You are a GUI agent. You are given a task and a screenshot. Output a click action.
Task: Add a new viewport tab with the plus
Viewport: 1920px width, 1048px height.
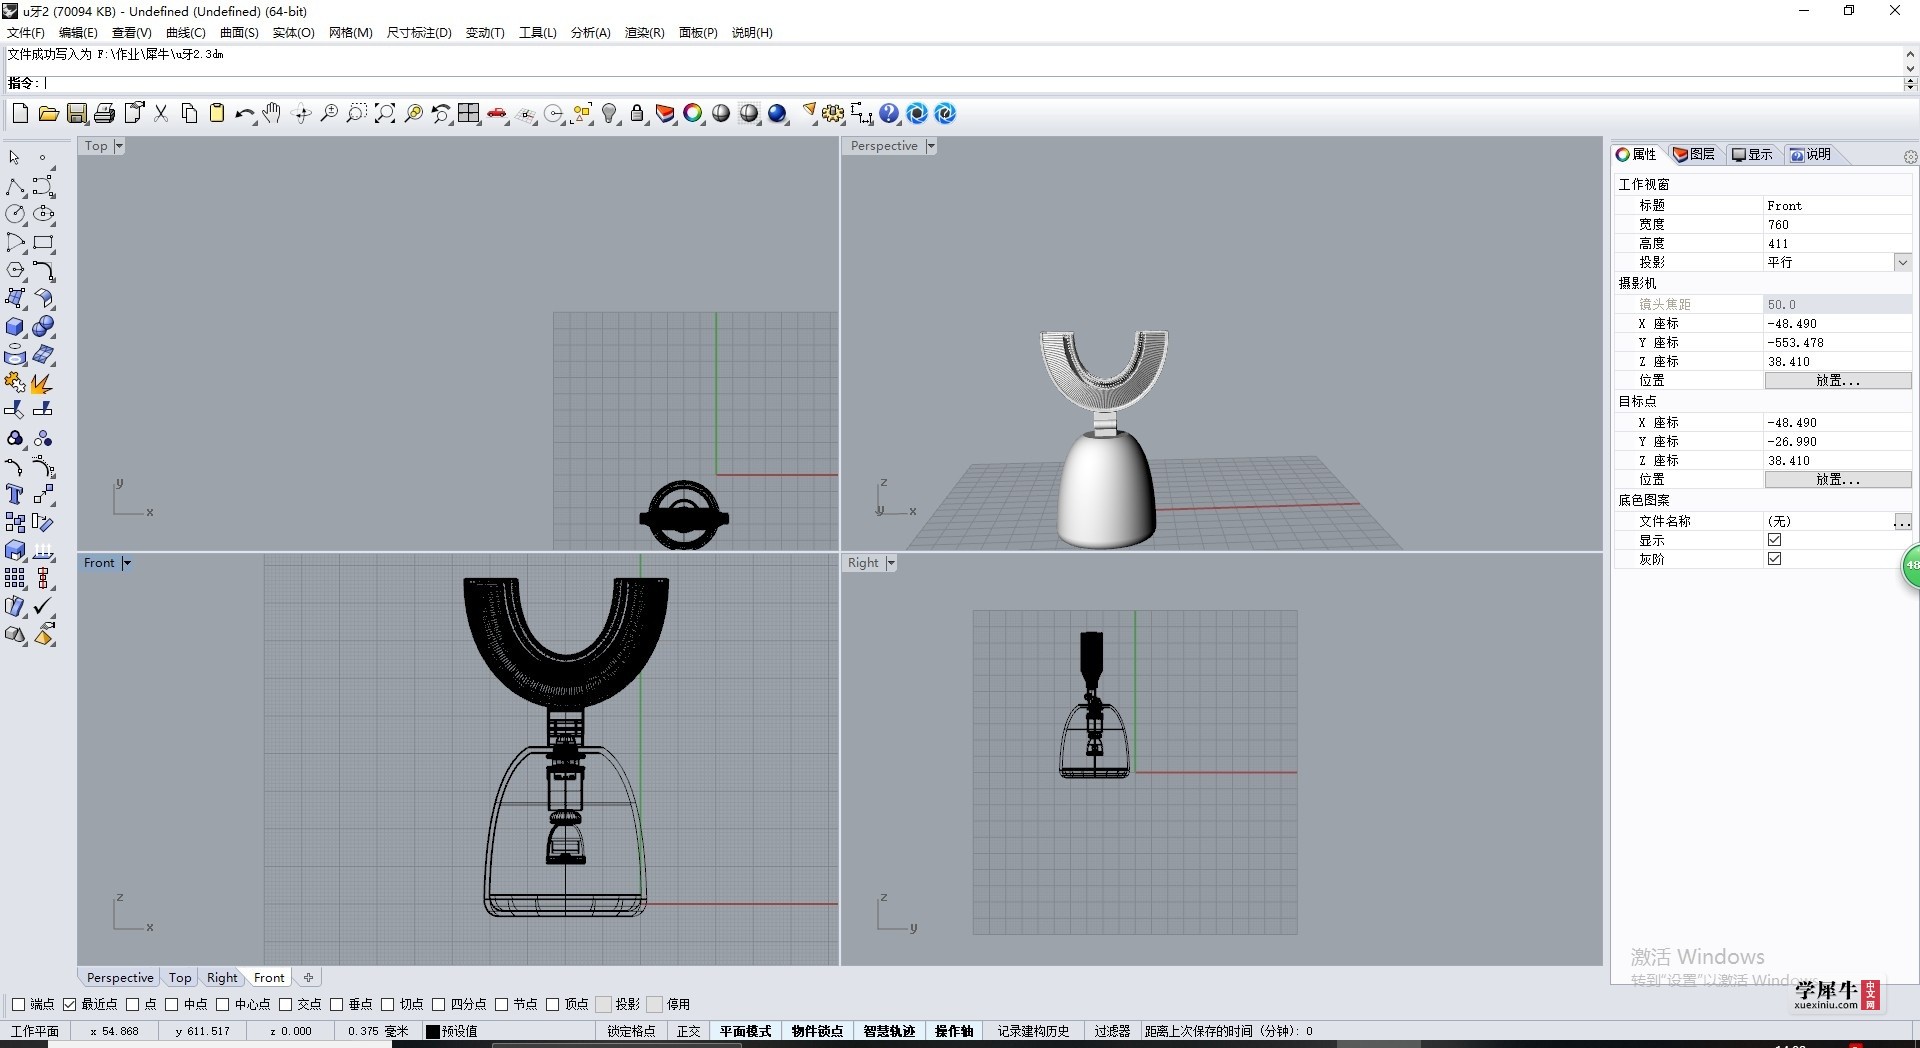click(309, 978)
